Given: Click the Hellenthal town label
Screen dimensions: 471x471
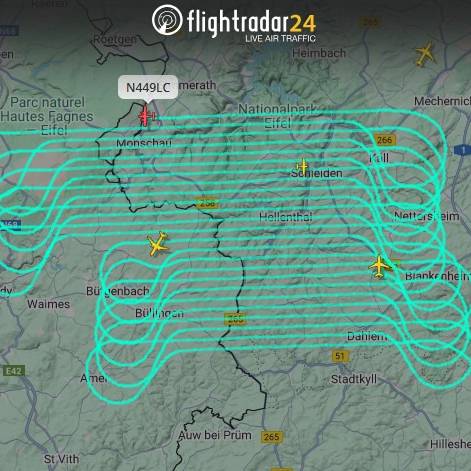Looking at the screenshot, I should pos(286,217).
